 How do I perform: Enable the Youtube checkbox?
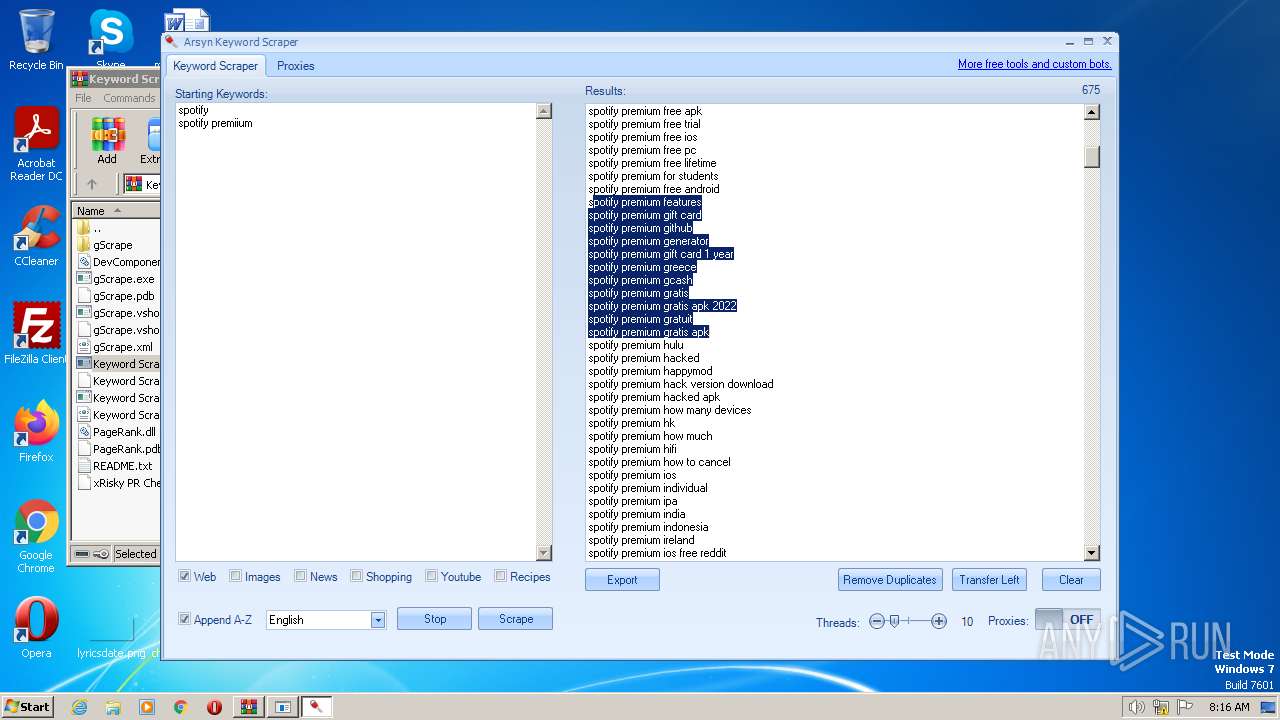point(431,576)
